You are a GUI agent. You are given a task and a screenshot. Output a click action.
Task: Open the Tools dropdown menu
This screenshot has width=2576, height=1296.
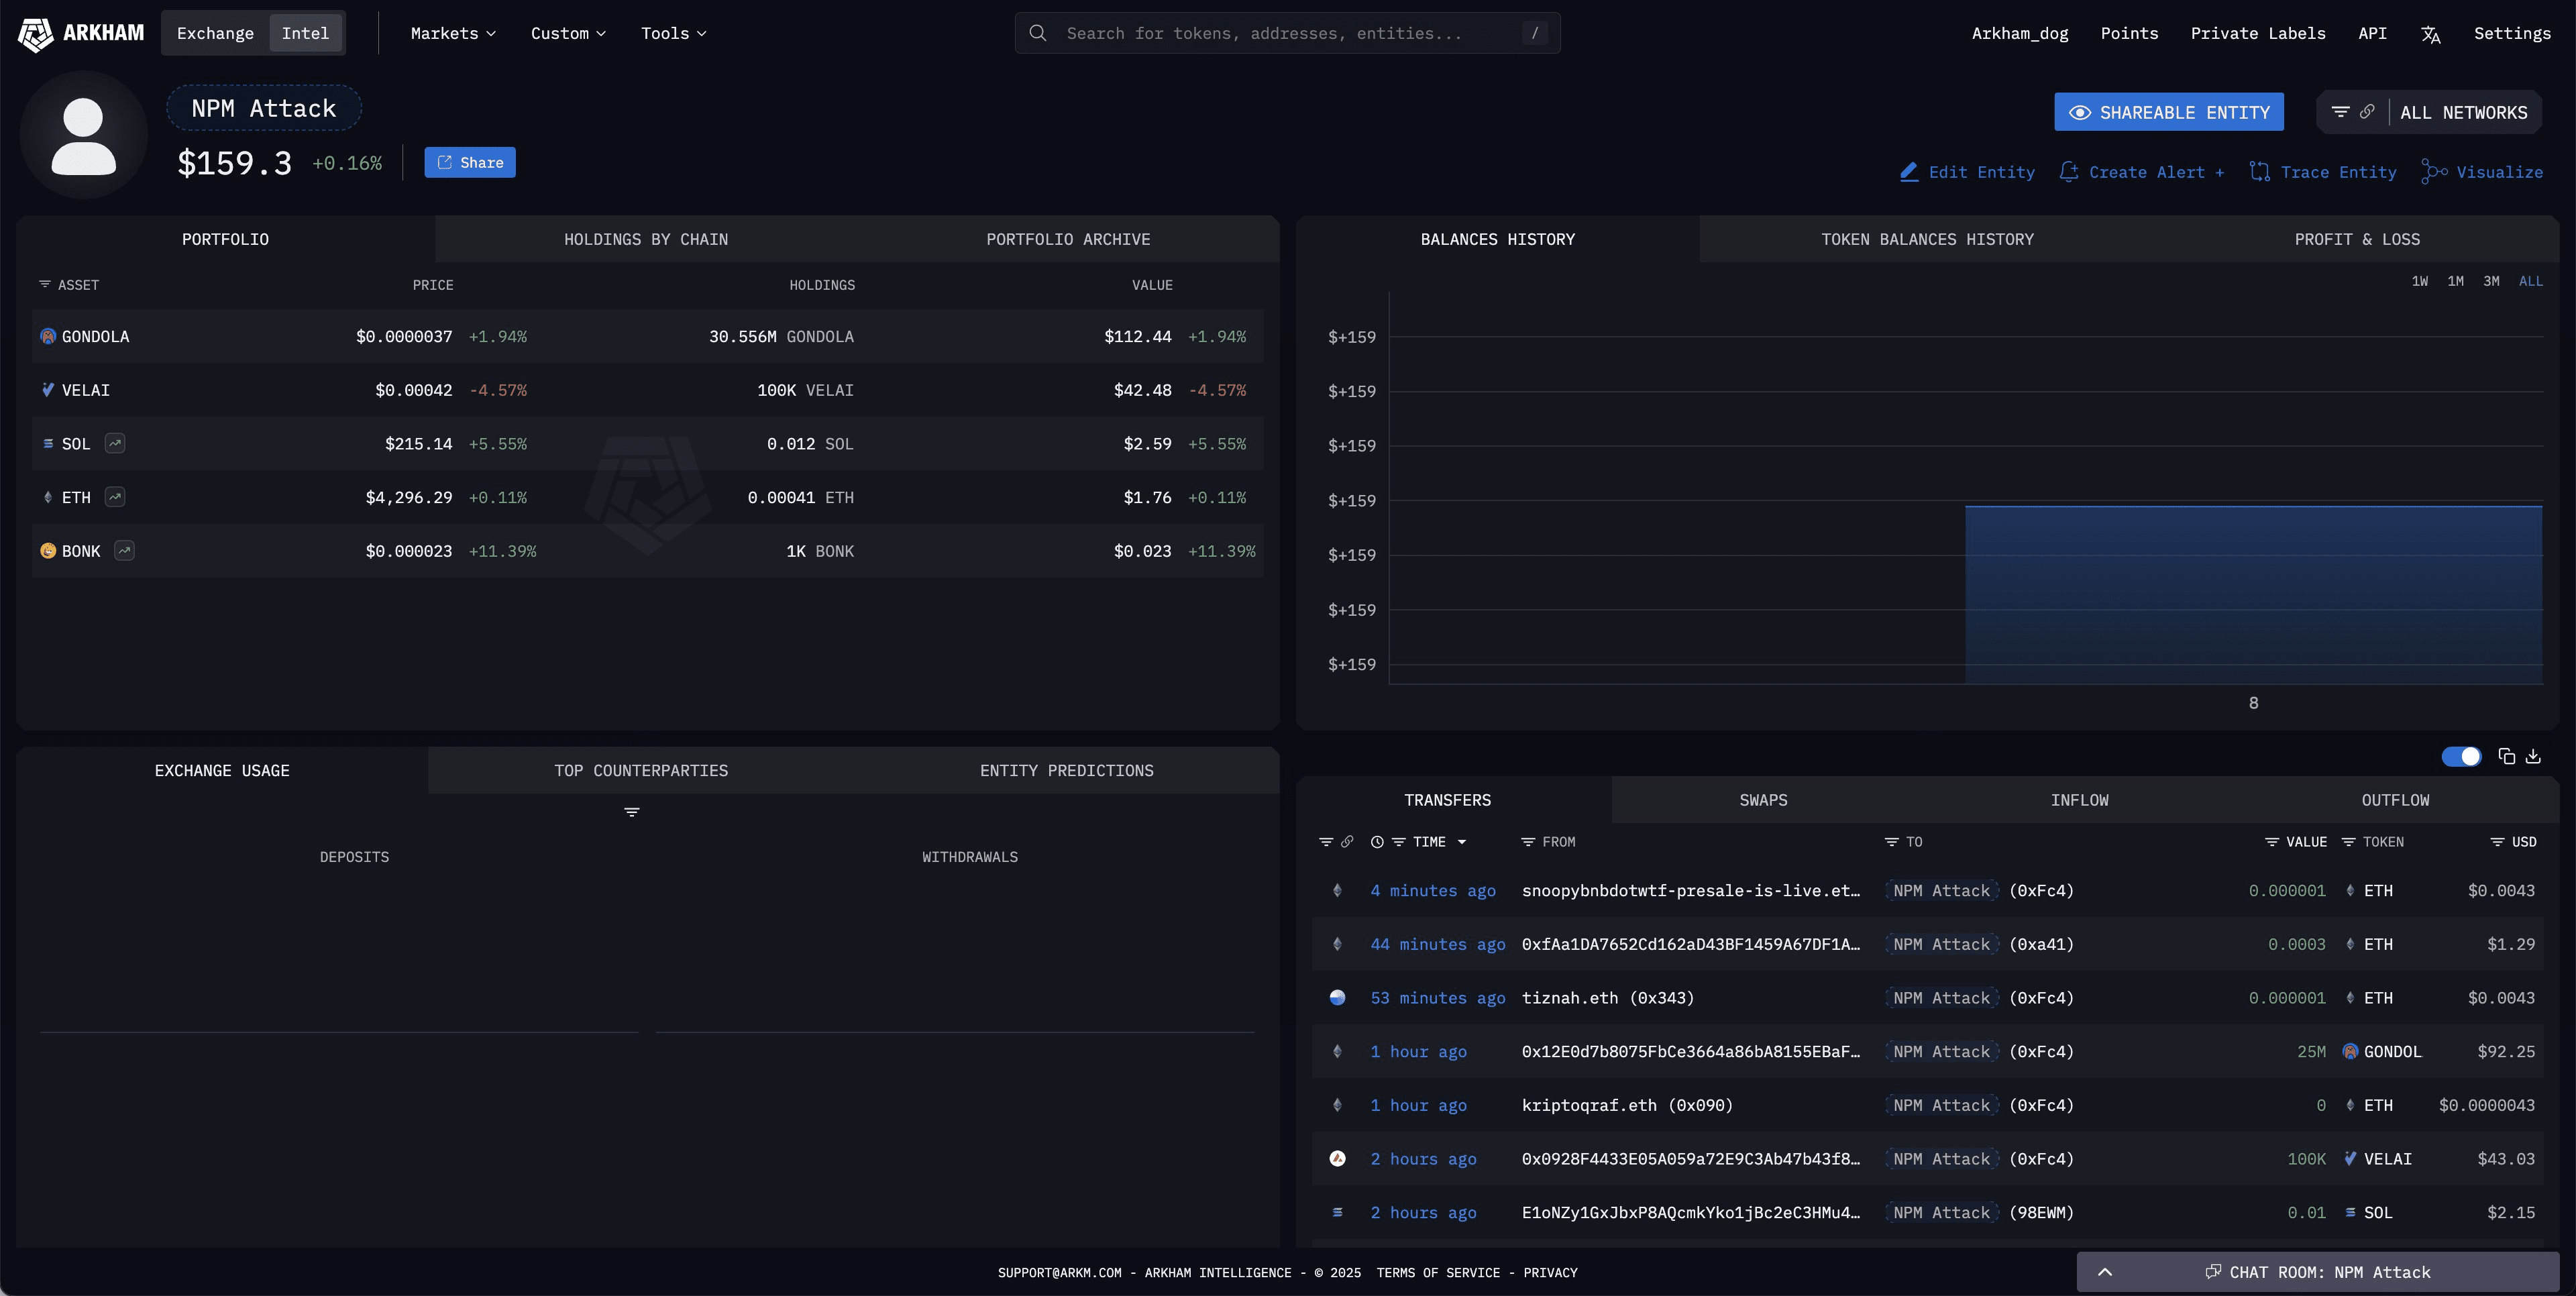tap(673, 33)
